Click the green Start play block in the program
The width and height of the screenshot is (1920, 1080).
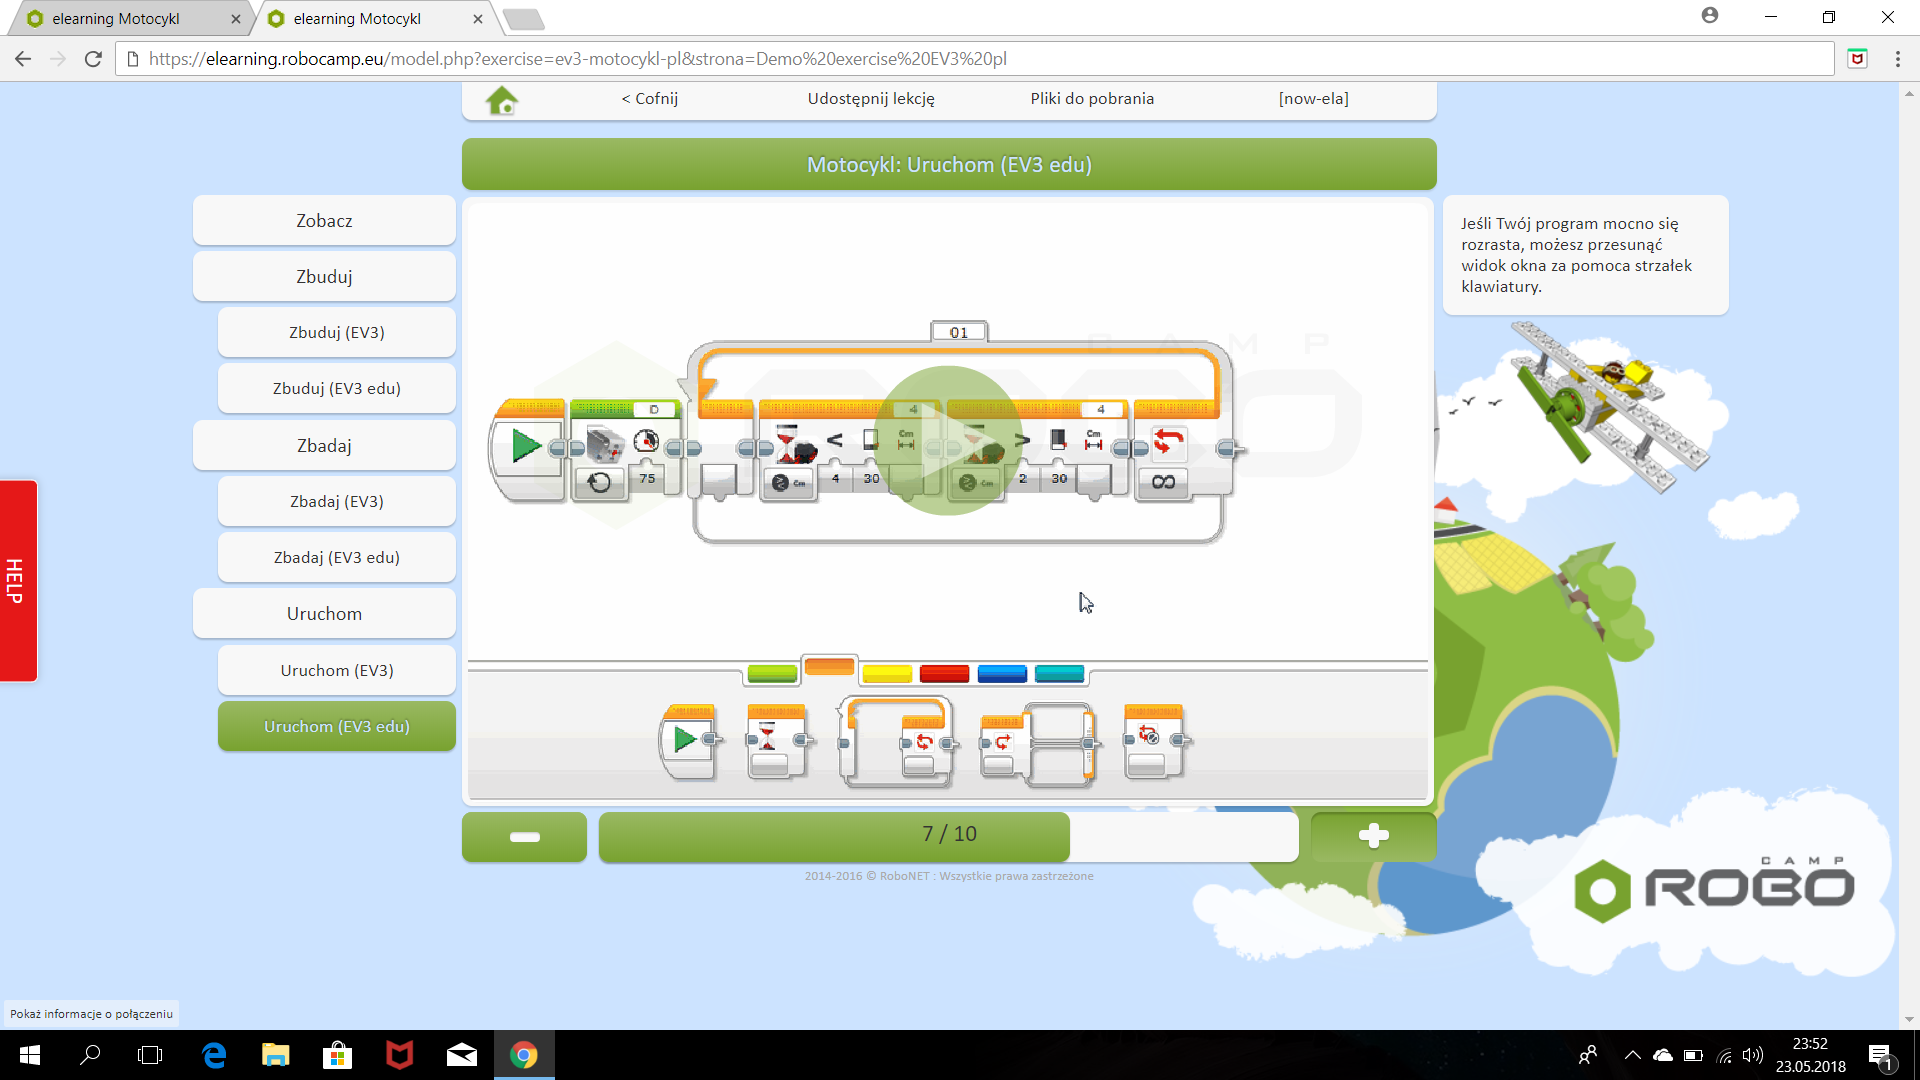coord(527,448)
